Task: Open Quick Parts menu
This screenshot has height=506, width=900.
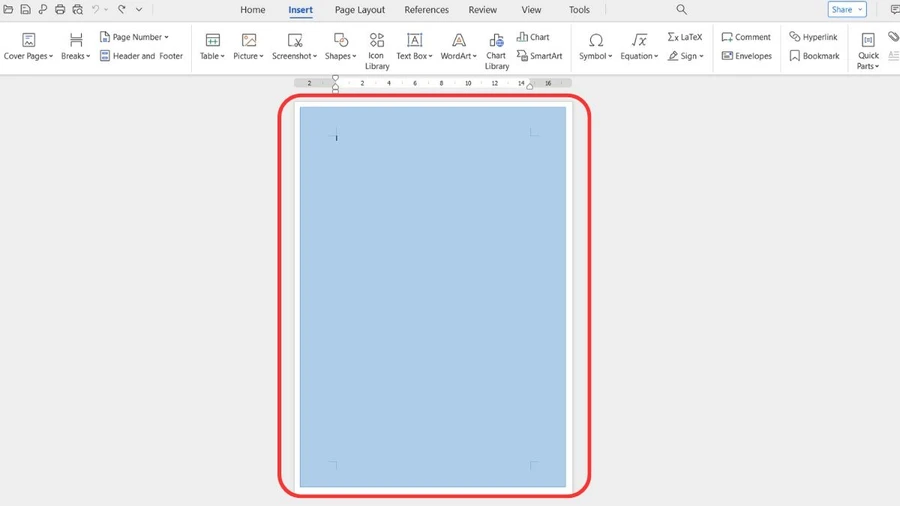Action: point(868,51)
